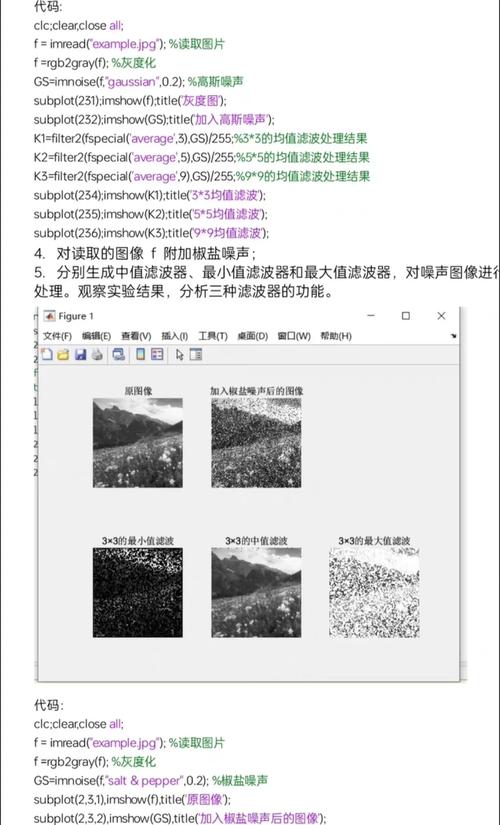Click the 代码: heading at page top

(48, 7)
